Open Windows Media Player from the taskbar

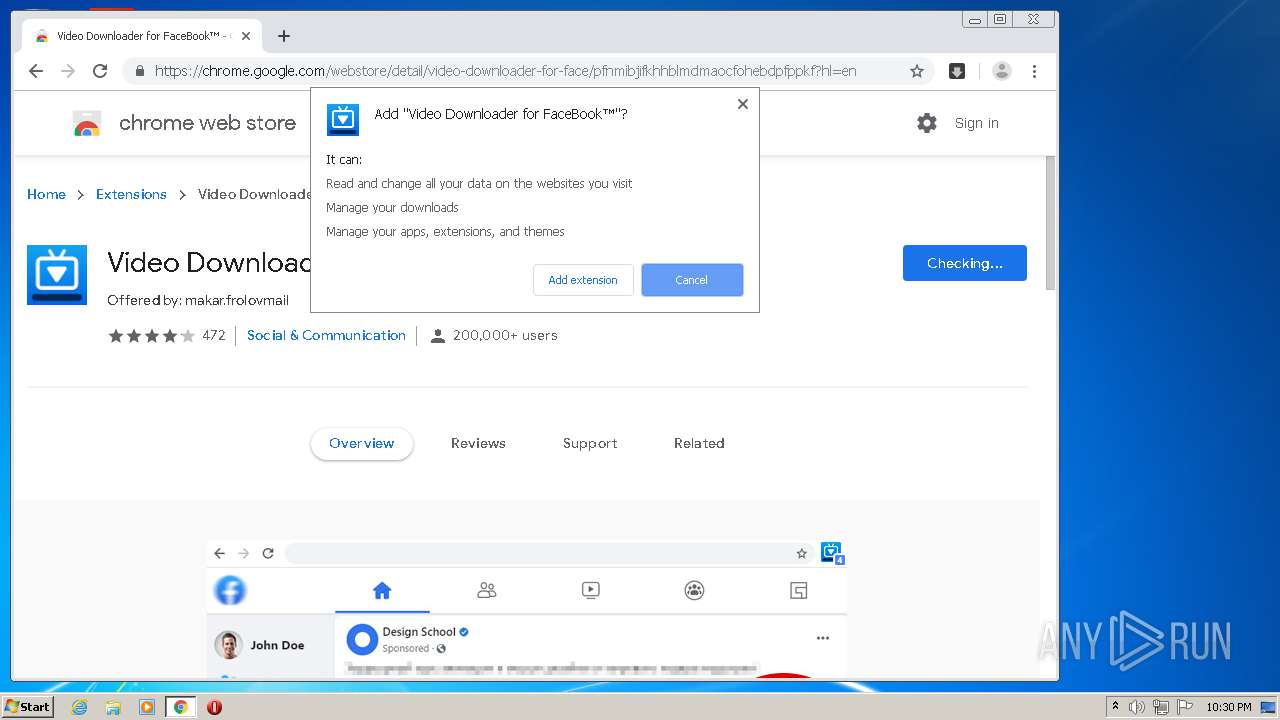click(147, 707)
